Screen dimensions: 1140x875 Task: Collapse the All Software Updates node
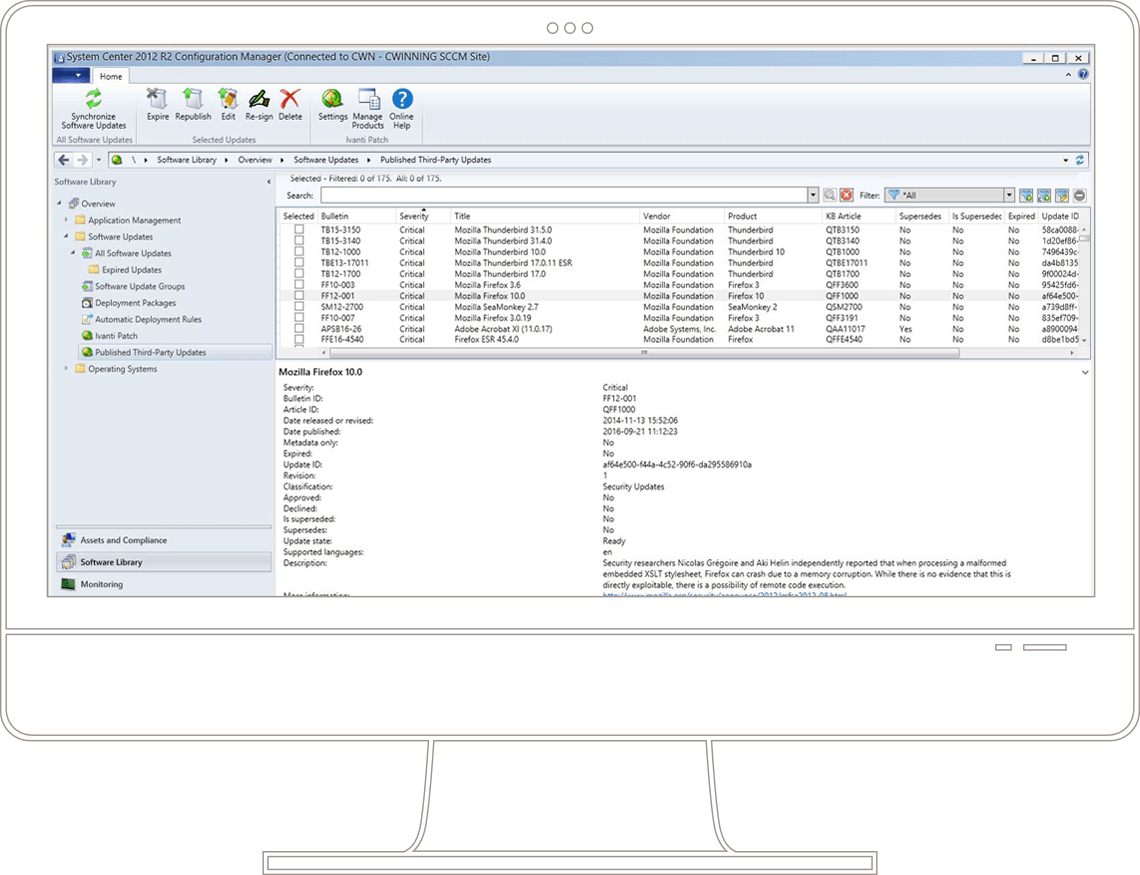click(73, 253)
